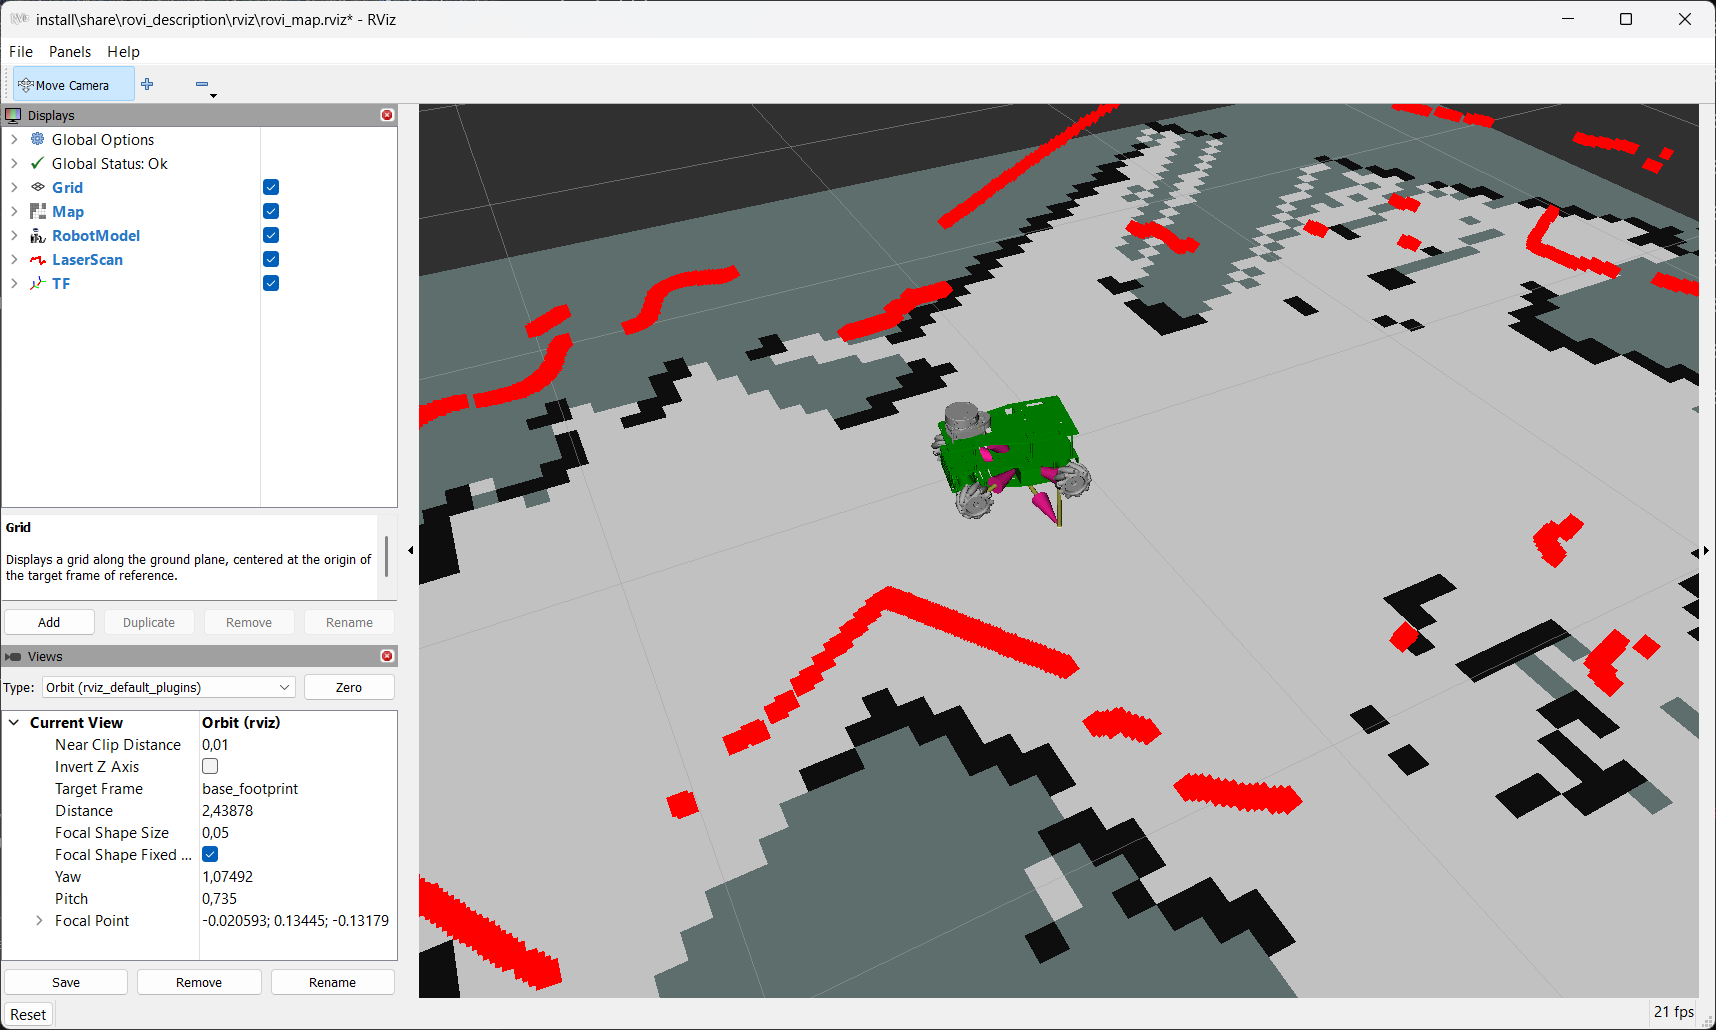Click the Add display button

tap(49, 622)
